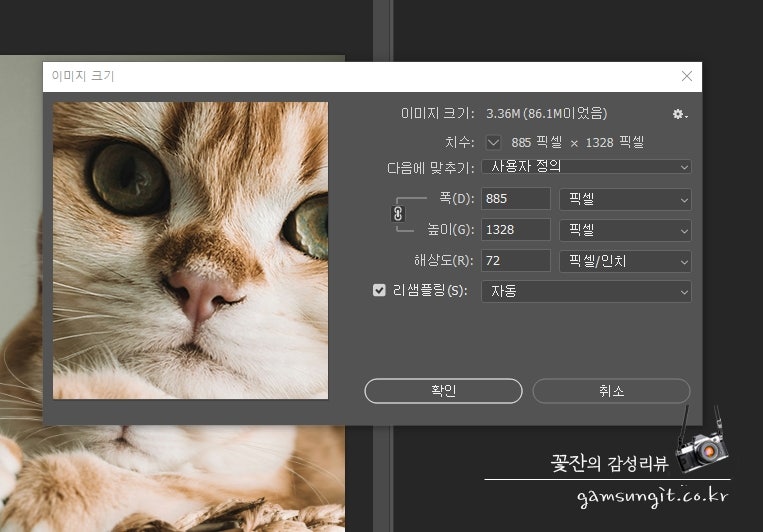The image size is (763, 532).
Task: Click the 높이(G) height input field
Action: (516, 230)
